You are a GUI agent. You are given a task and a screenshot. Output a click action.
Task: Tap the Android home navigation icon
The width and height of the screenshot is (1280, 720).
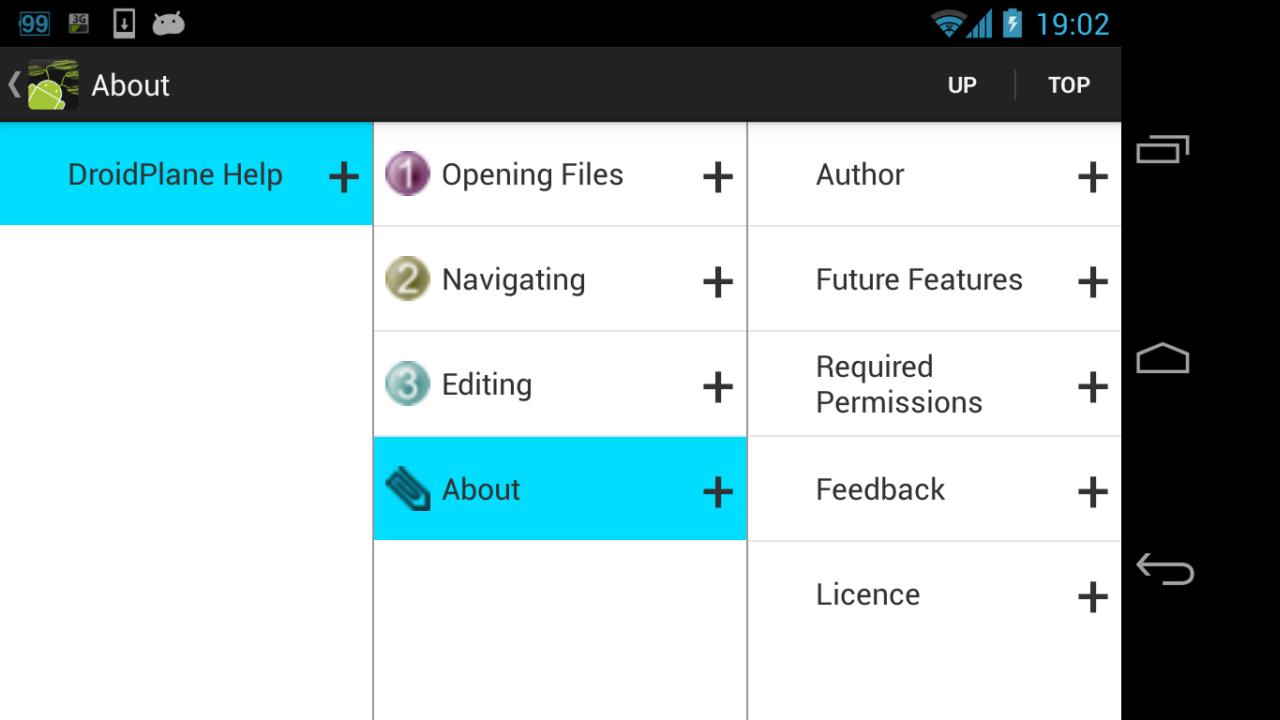pyautogui.click(x=1163, y=359)
